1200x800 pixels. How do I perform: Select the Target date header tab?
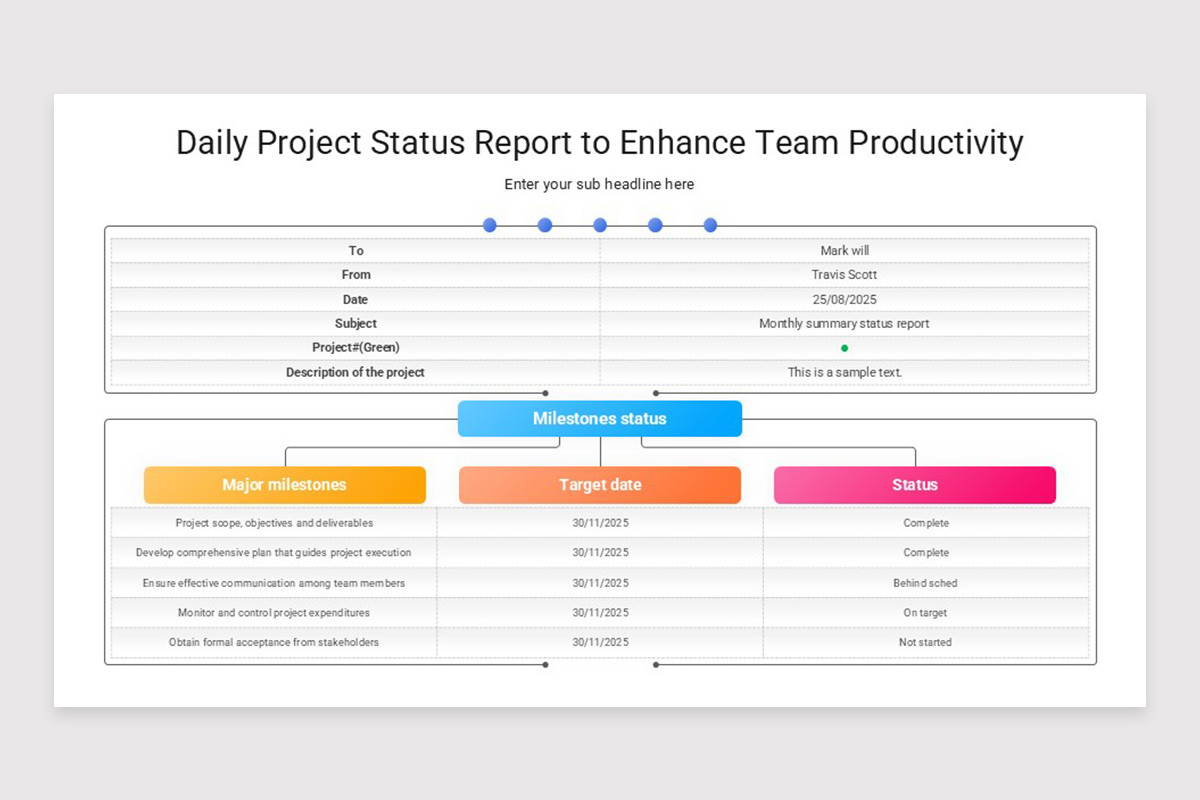pos(600,484)
